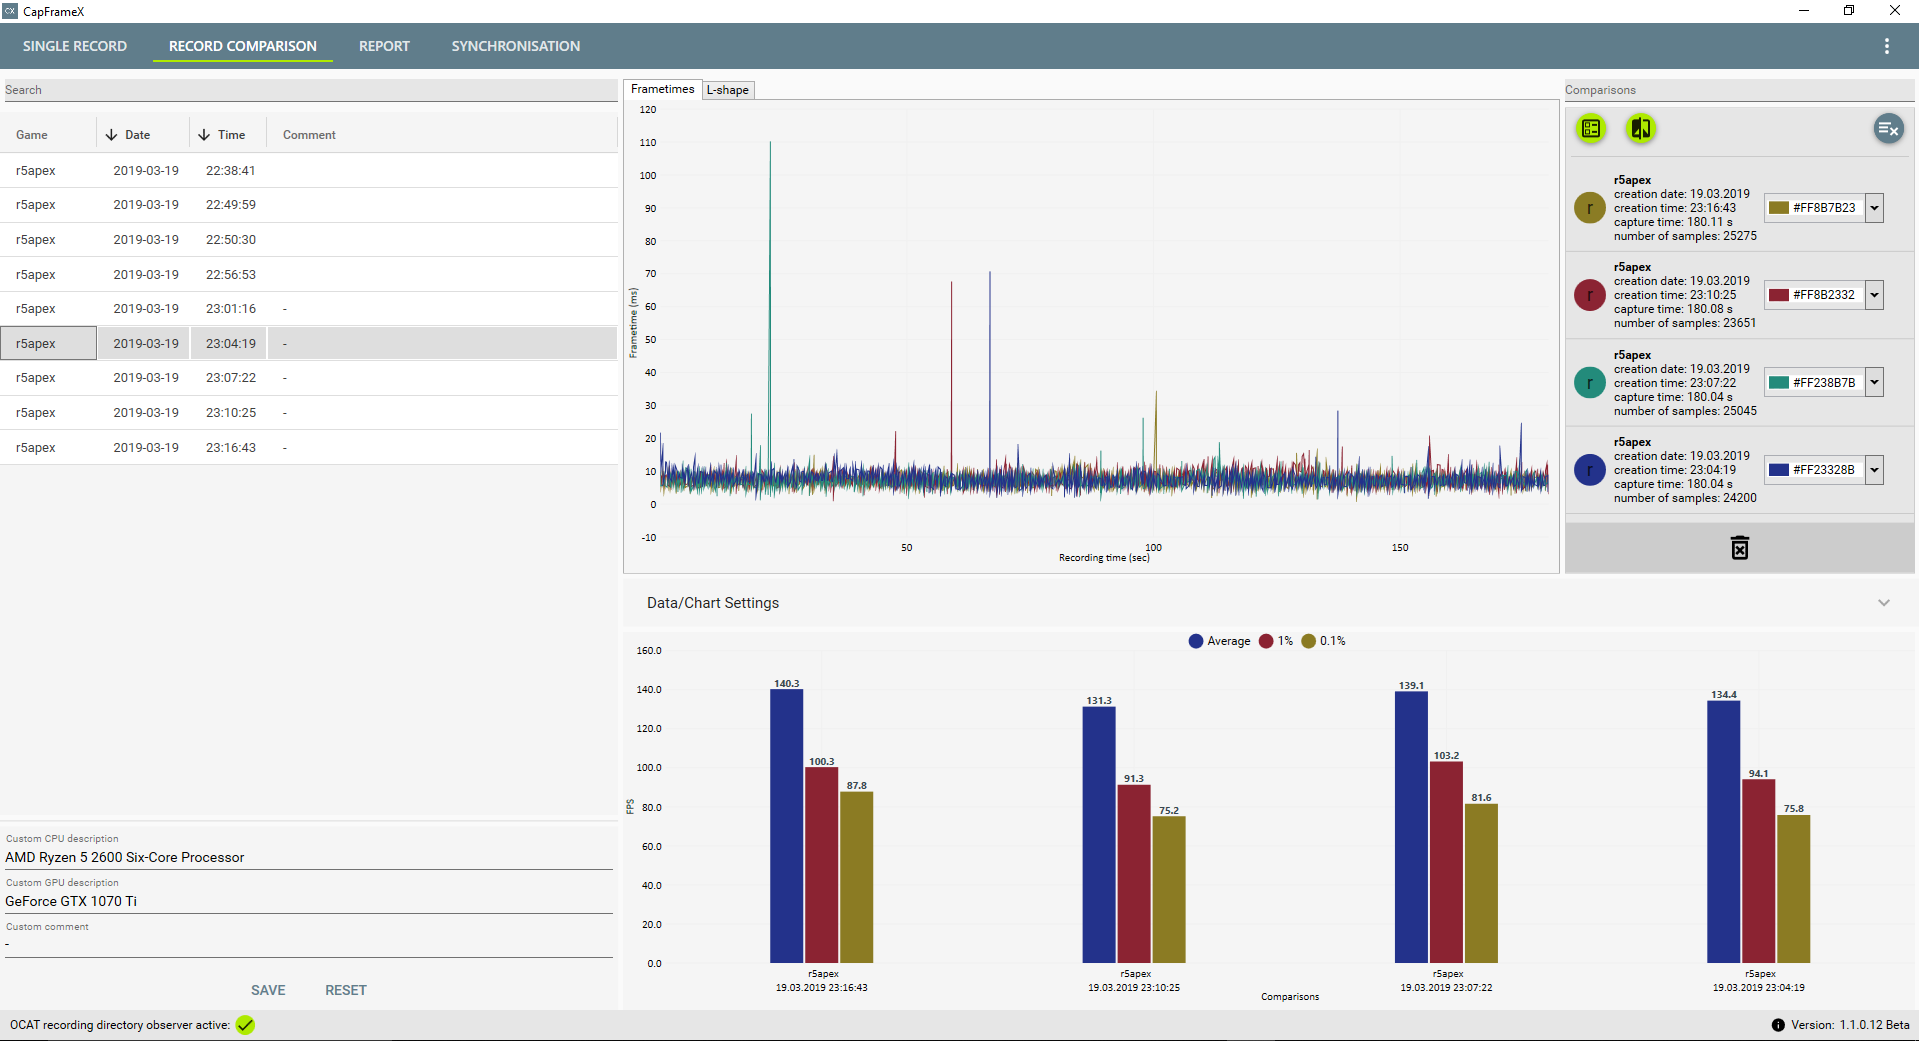The image size is (1919, 1041).
Task: Toggle the Average legend series
Action: click(x=1219, y=641)
